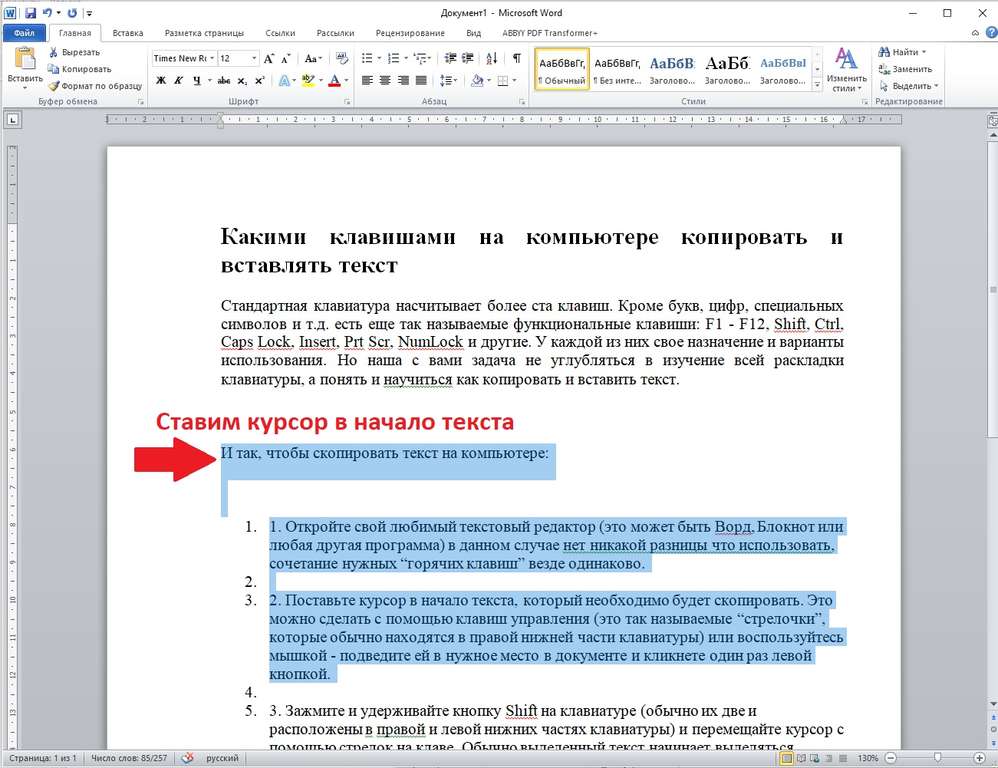
Task: Click the Shading paint bucket icon
Action: (476, 81)
